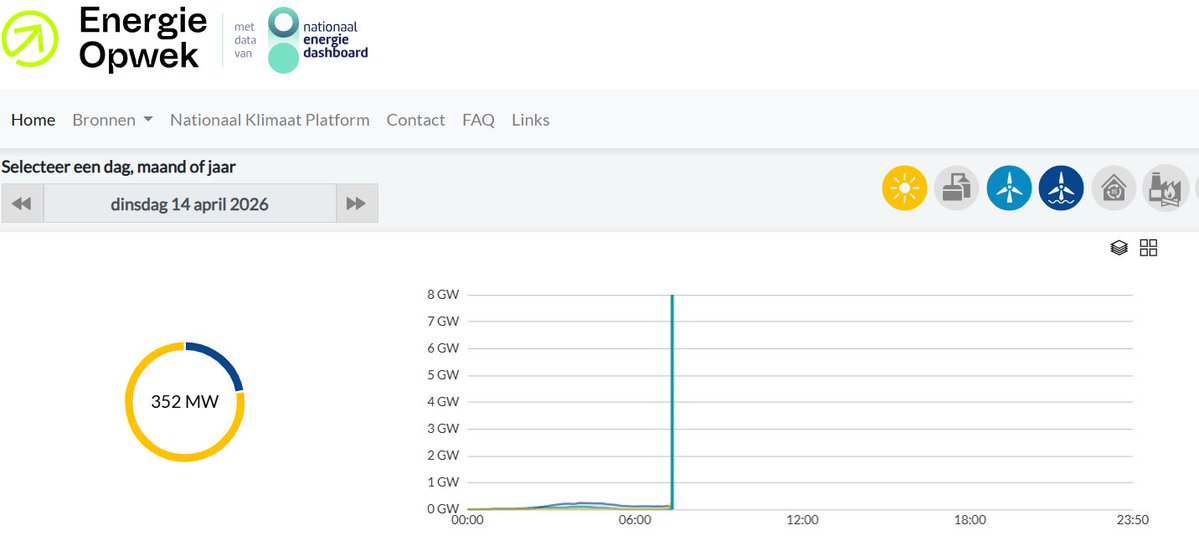
Task: Switch to grid tiles chart view
Action: pos(1149,248)
